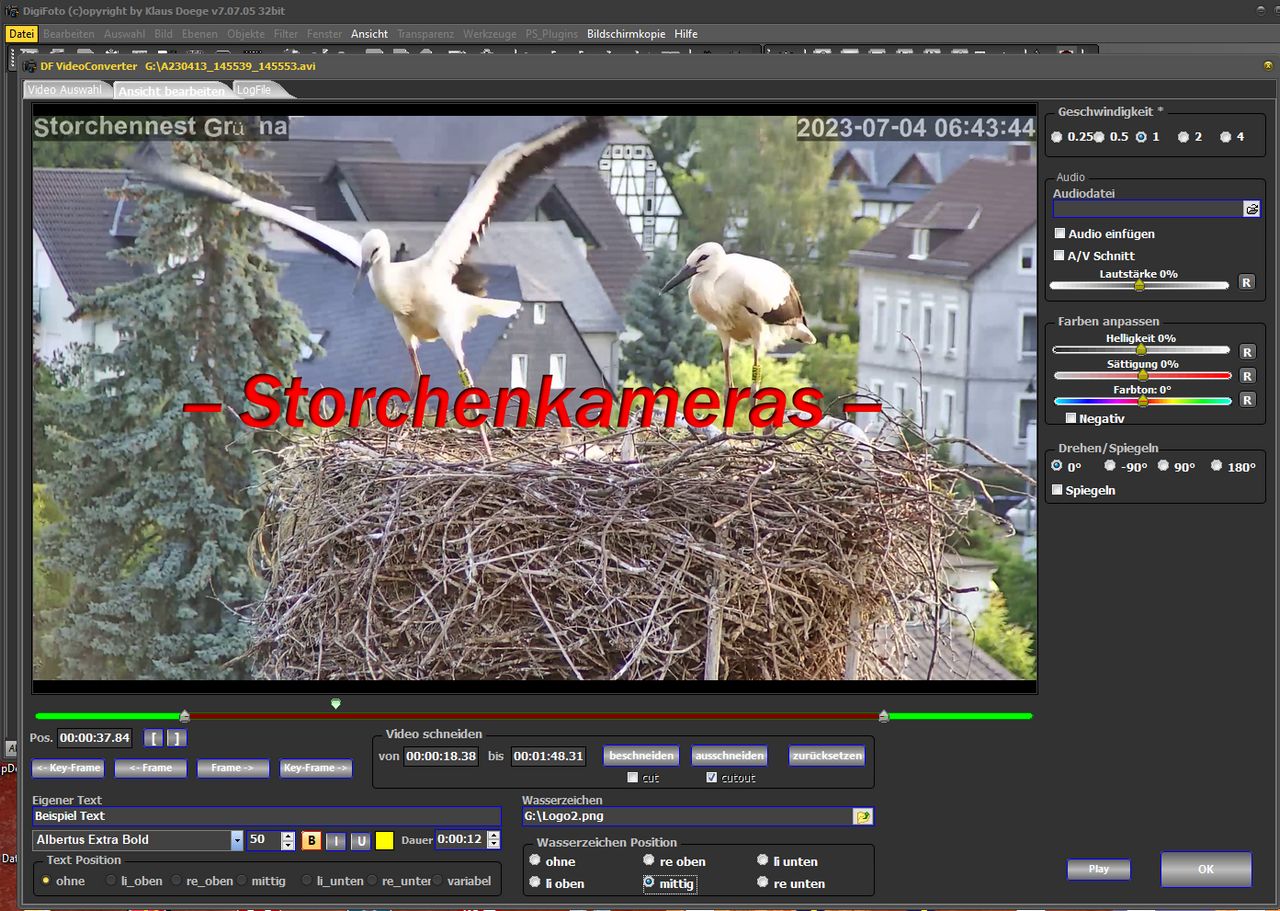Open the Bildschirmkopie menu
1280x911 pixels.
[626, 34]
